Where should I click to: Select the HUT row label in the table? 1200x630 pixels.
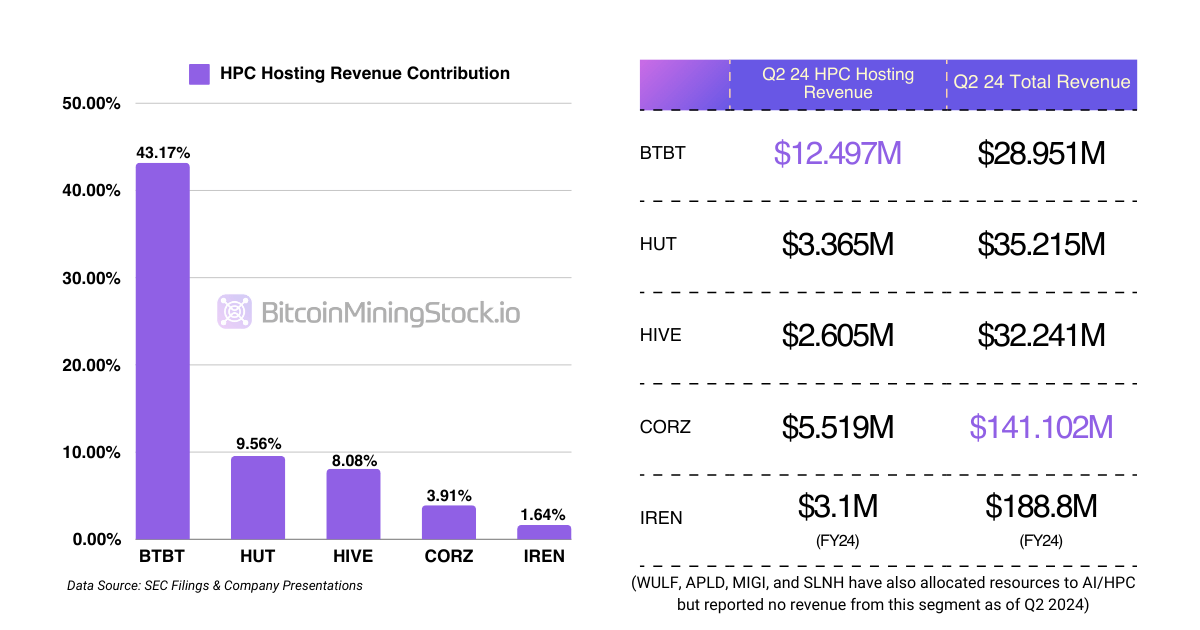click(x=659, y=244)
